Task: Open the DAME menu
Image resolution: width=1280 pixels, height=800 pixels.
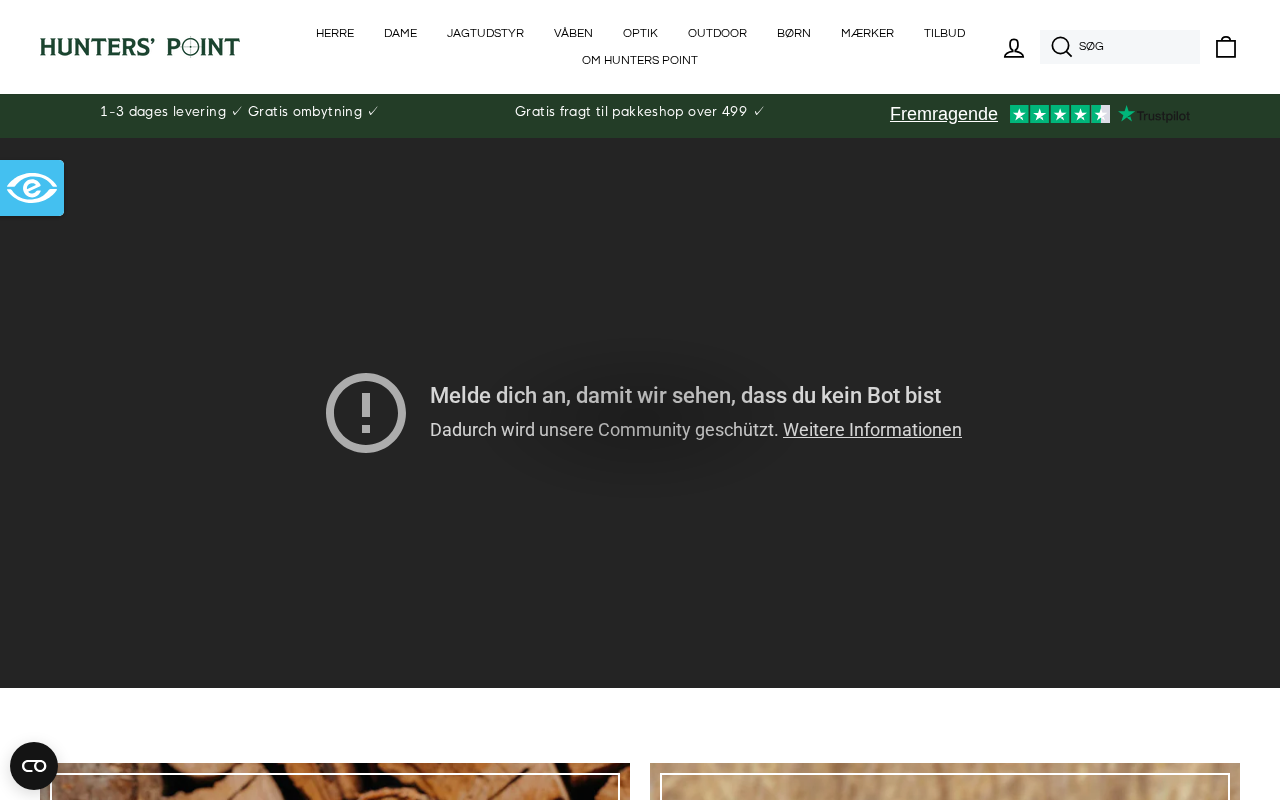Action: coord(400,33)
